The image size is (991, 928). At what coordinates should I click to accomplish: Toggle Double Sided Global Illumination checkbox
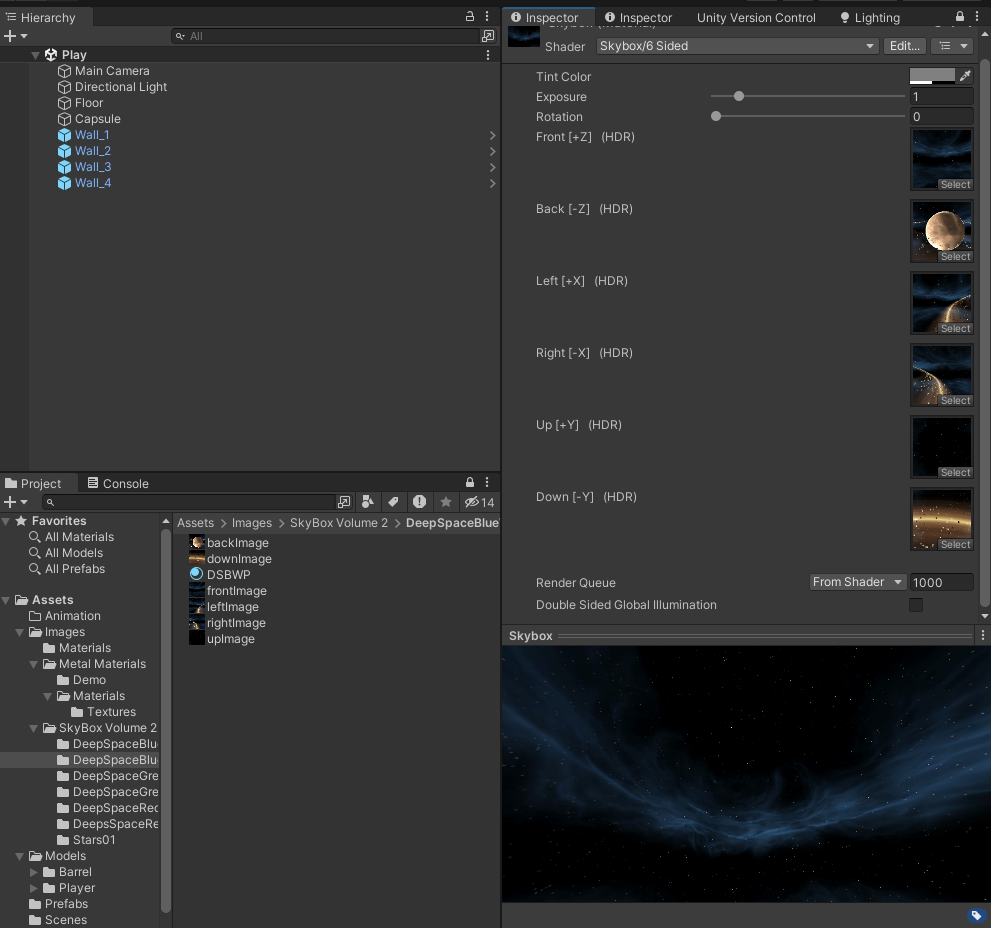point(916,605)
